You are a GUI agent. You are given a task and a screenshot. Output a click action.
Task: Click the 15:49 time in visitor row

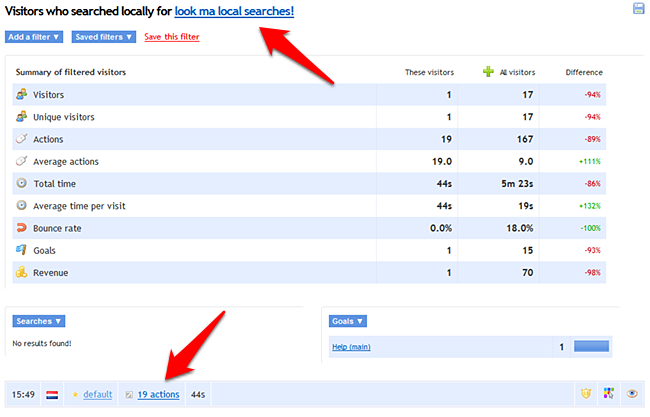coord(23,395)
